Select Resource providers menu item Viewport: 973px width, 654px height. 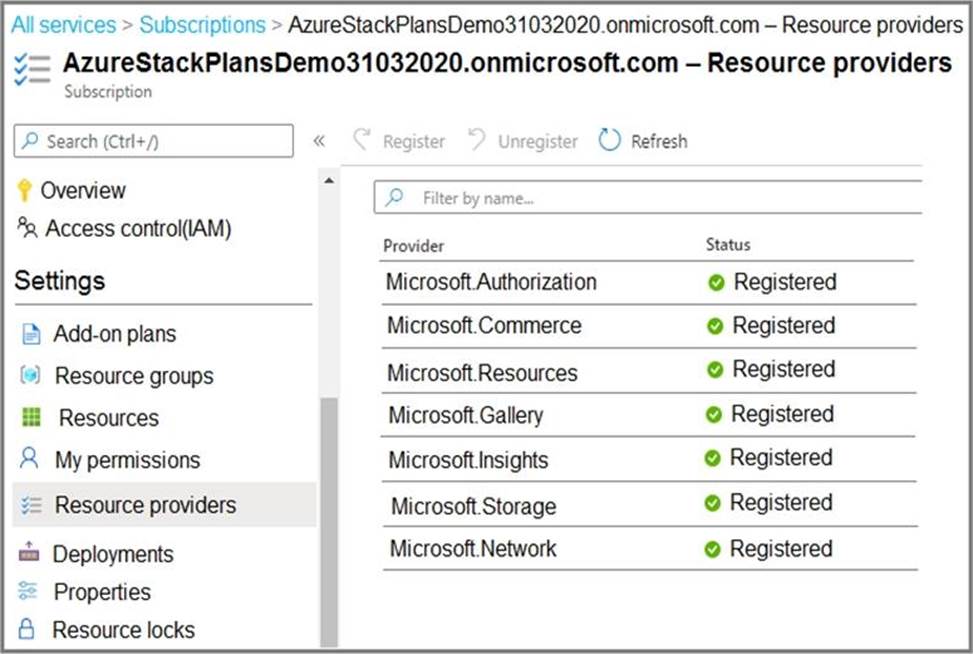pyautogui.click(x=164, y=504)
